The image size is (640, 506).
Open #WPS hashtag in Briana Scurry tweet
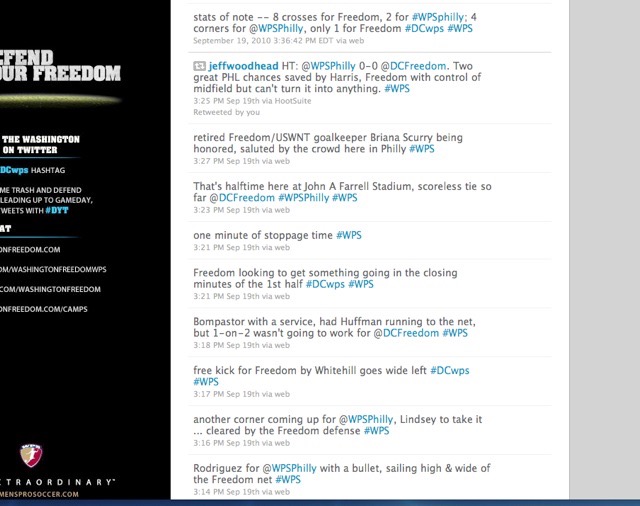click(x=422, y=149)
